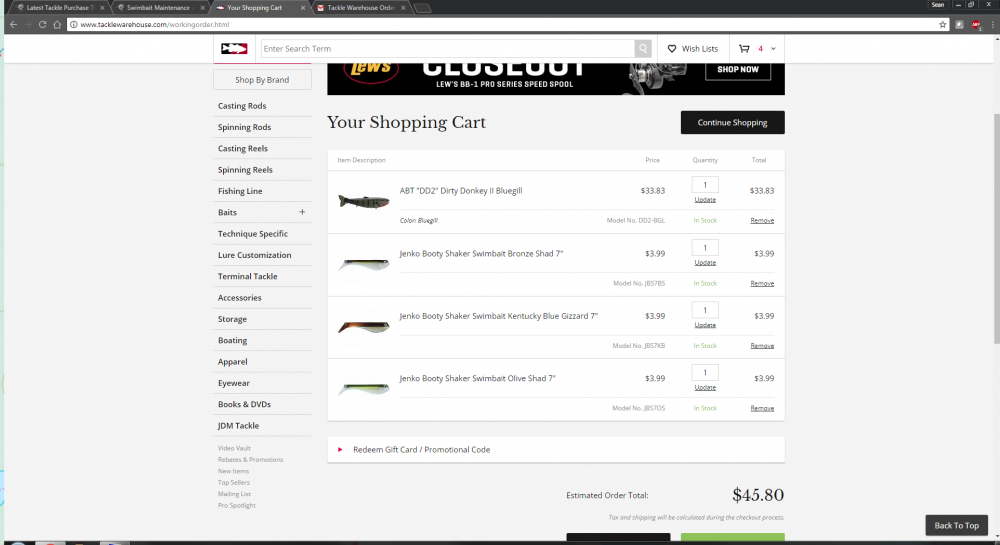Click the Continue Shopping button
1000x545 pixels.
(733, 122)
